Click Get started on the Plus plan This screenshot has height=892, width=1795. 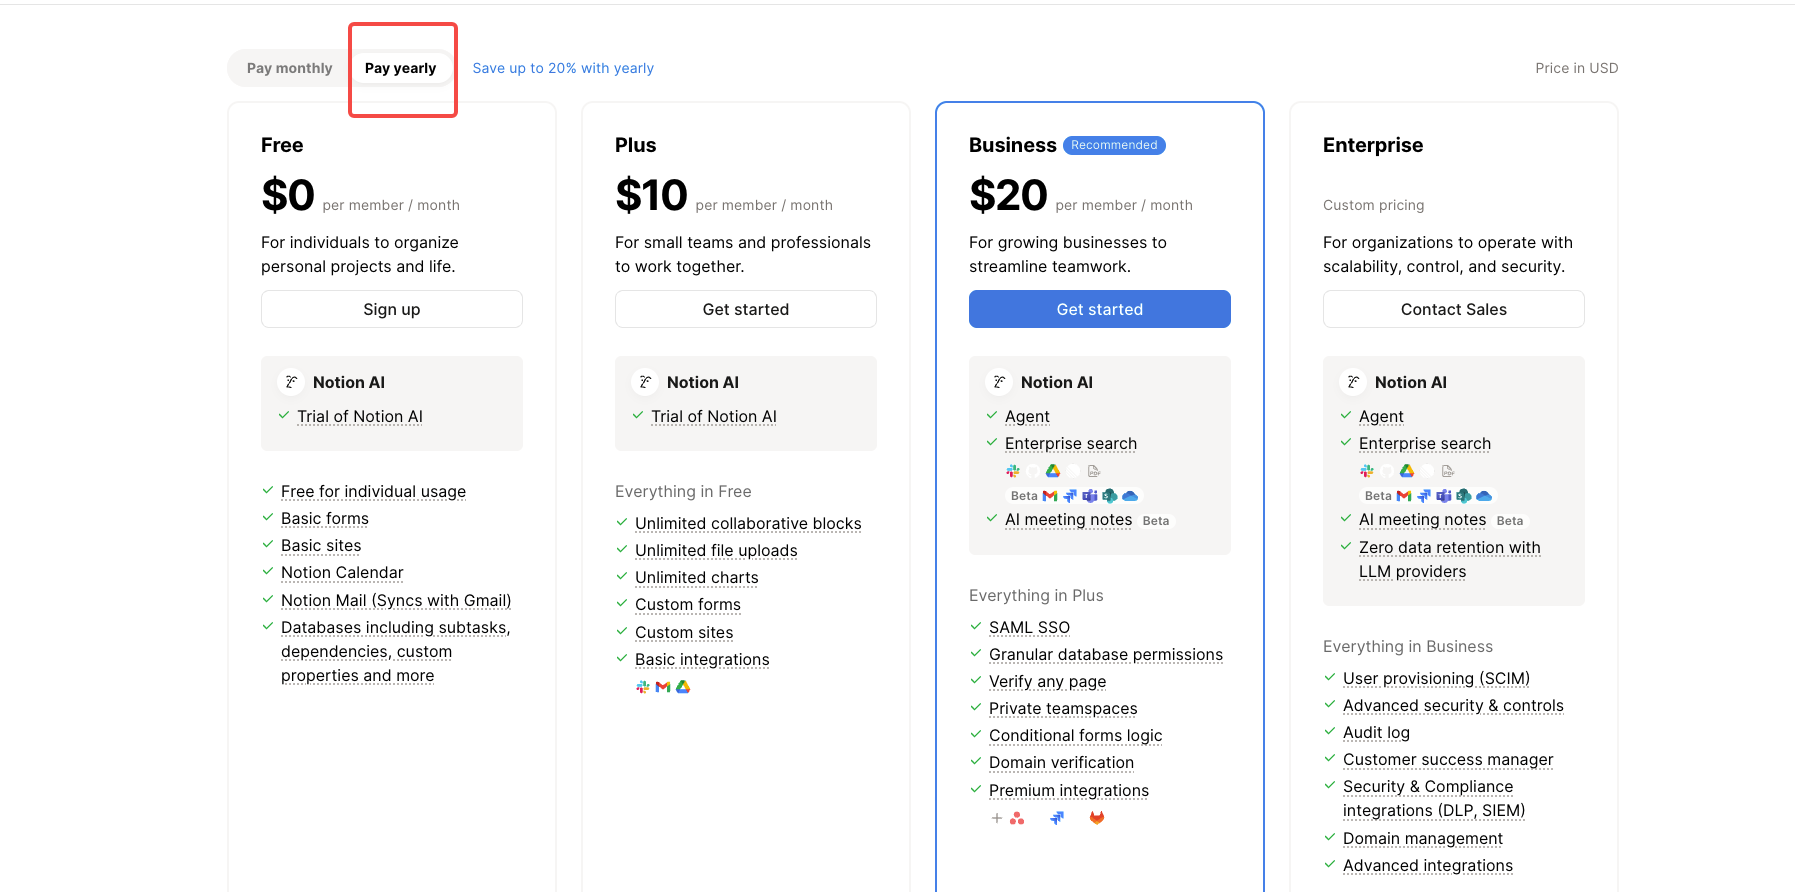[x=746, y=309]
